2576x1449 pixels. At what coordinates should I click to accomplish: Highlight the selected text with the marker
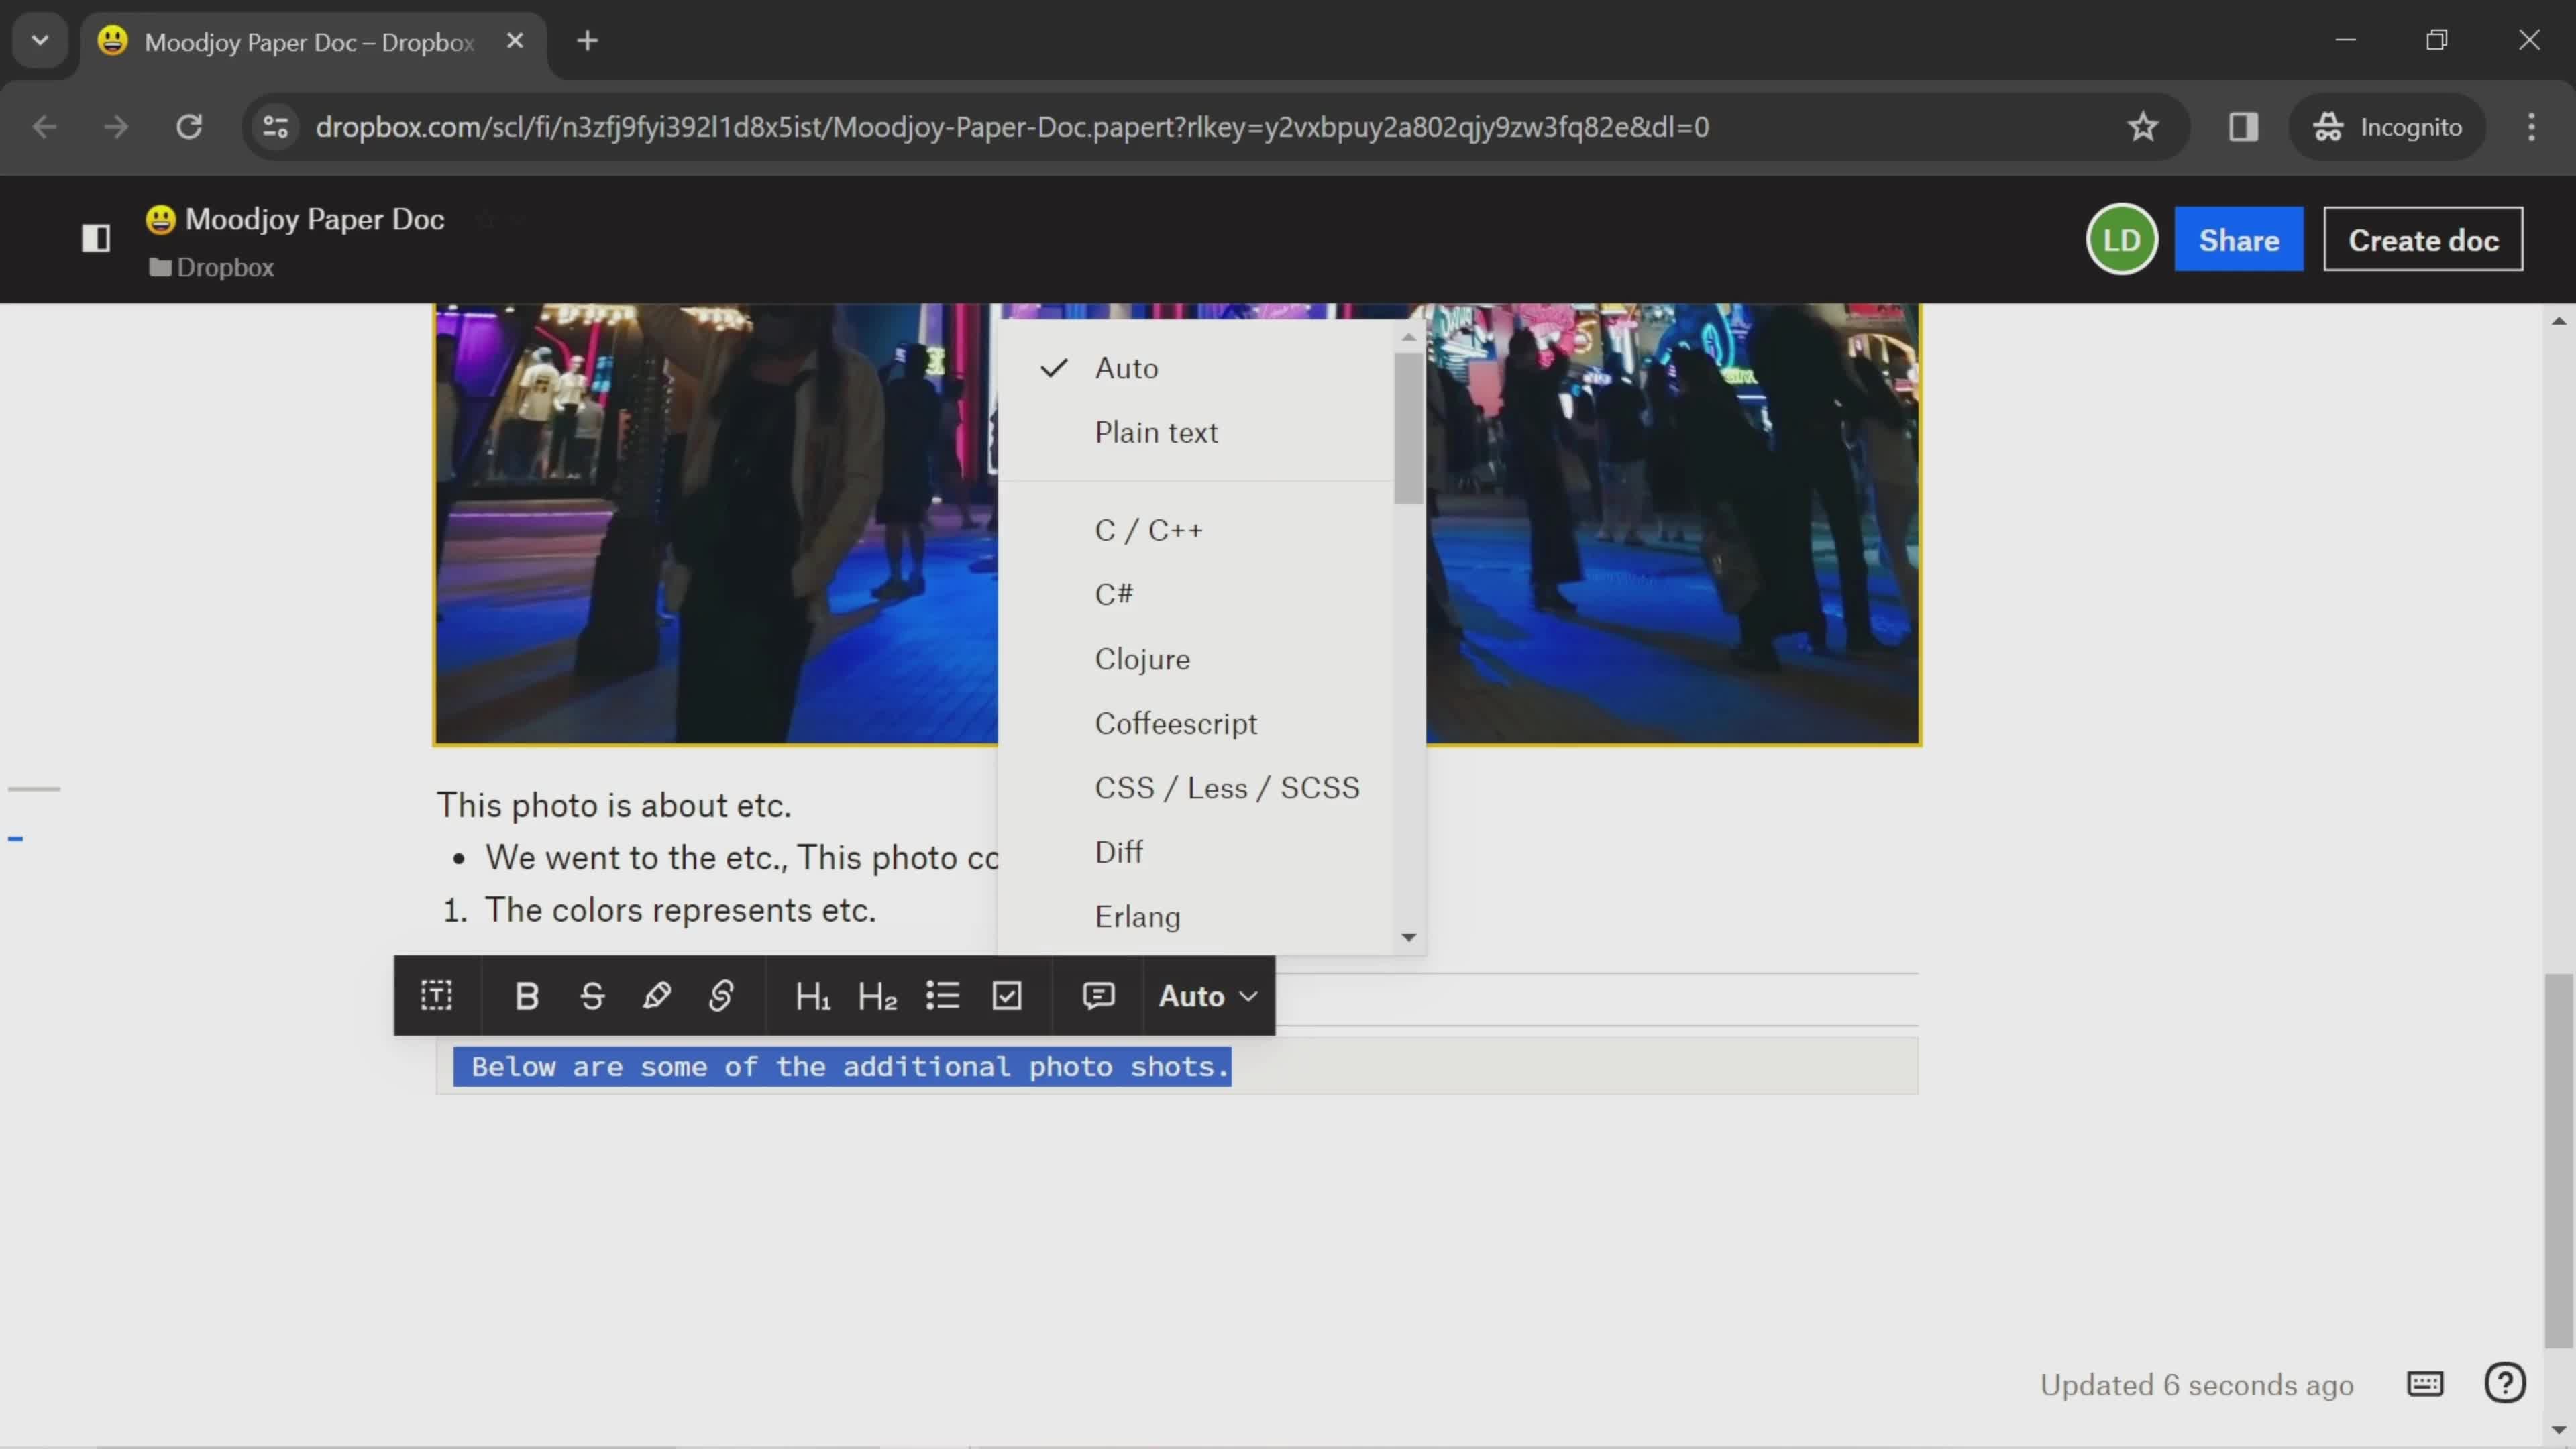(x=657, y=996)
